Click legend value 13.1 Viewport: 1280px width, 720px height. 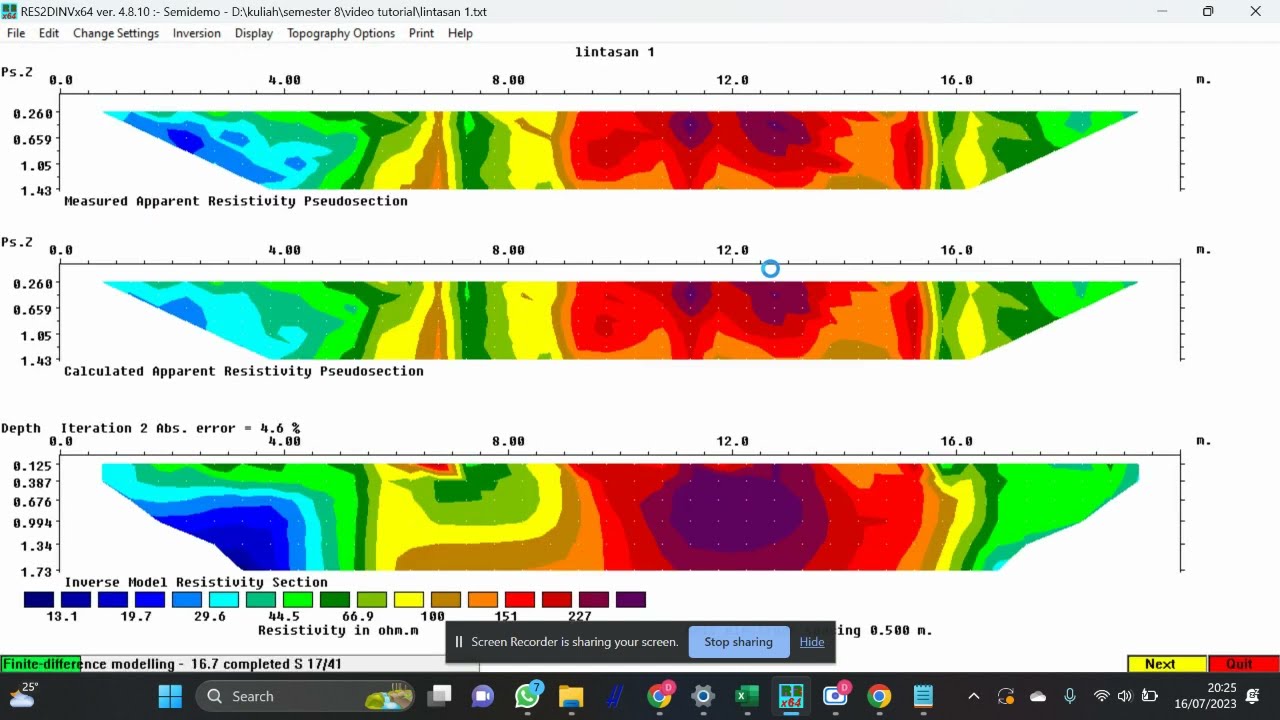coord(62,616)
